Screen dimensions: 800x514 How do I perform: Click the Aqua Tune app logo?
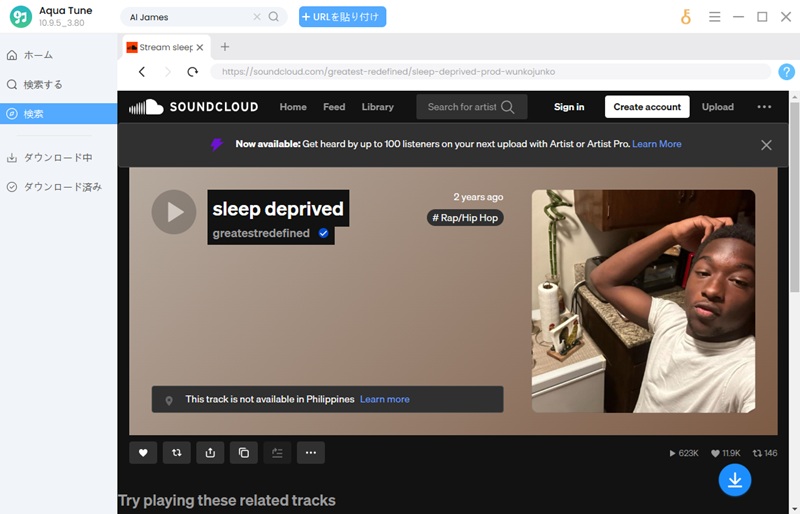tap(21, 17)
